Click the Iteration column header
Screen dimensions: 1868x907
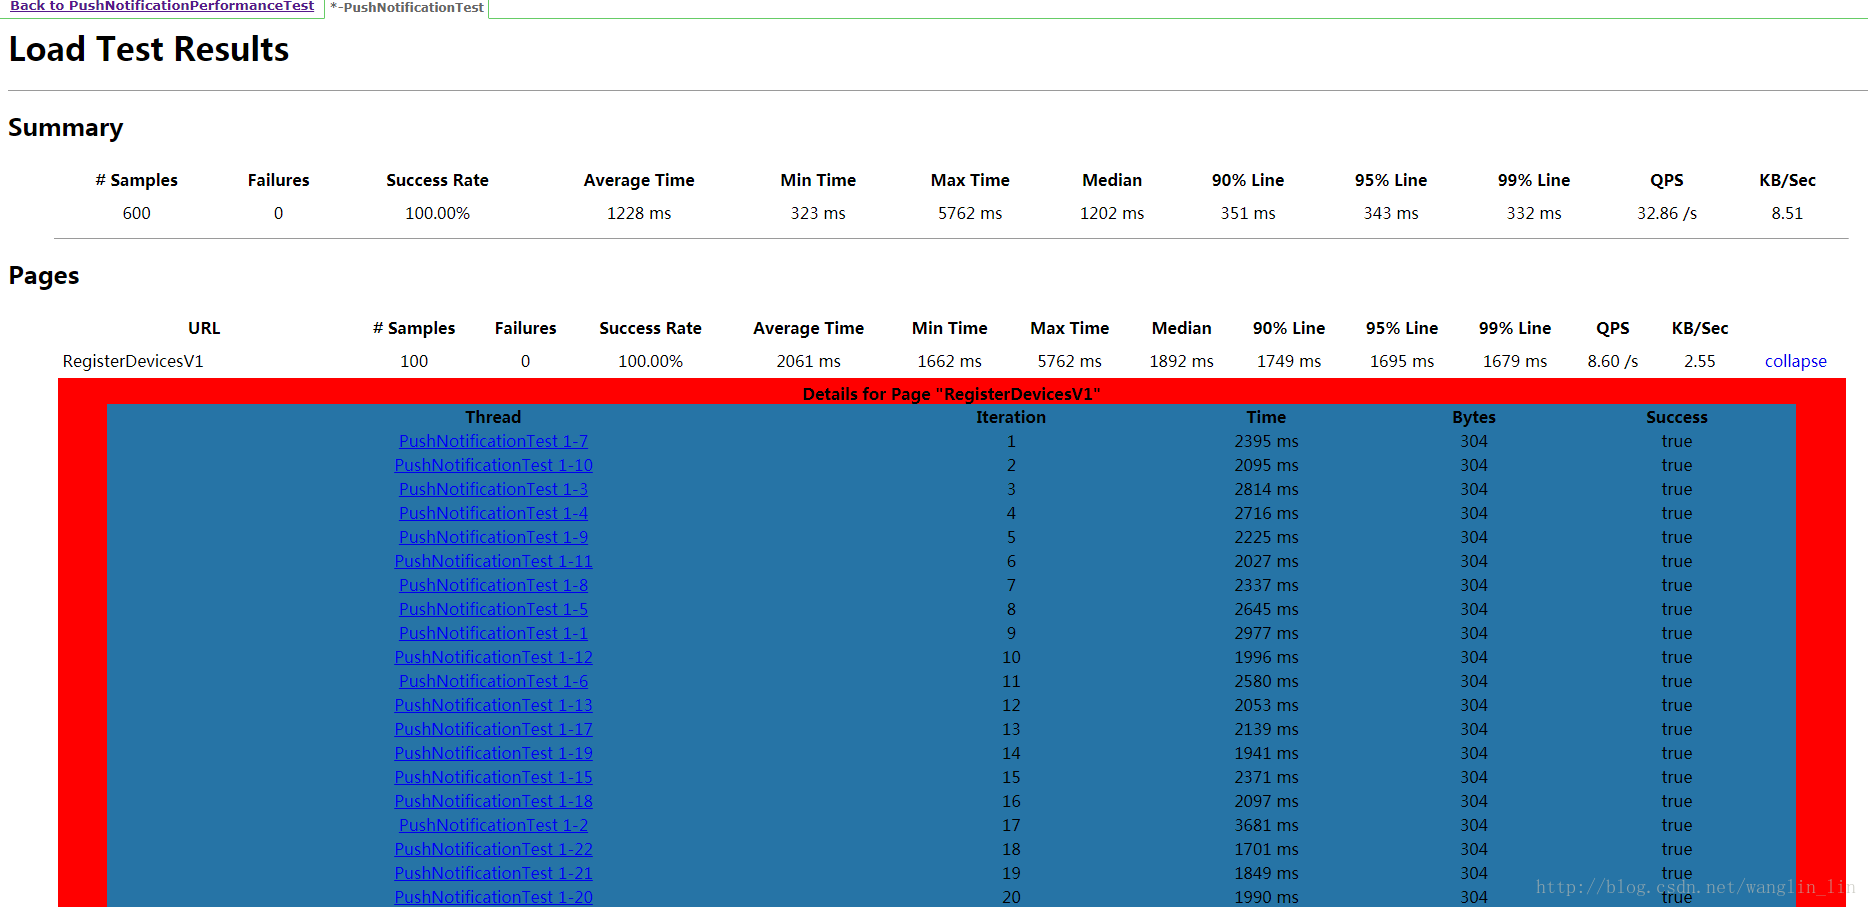tap(1011, 417)
